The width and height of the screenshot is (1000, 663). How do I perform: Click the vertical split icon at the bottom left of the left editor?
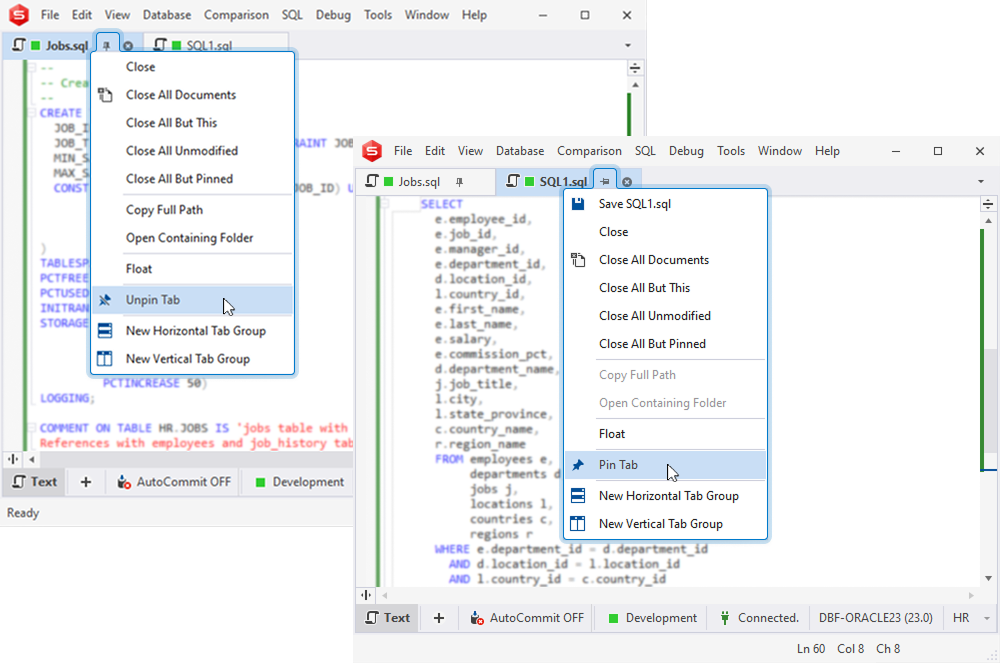[x=13, y=459]
